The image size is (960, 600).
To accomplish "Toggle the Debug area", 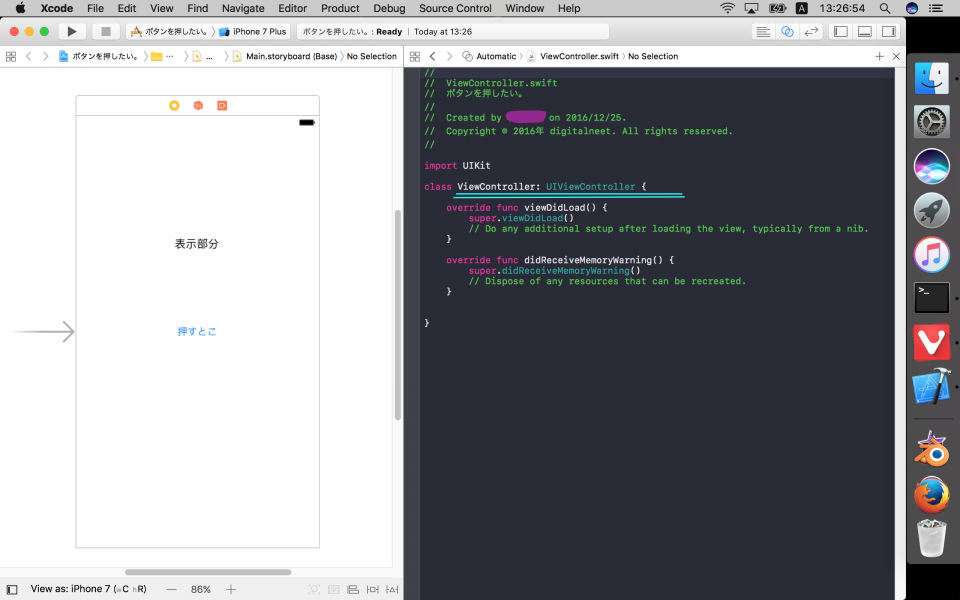I will point(864,31).
